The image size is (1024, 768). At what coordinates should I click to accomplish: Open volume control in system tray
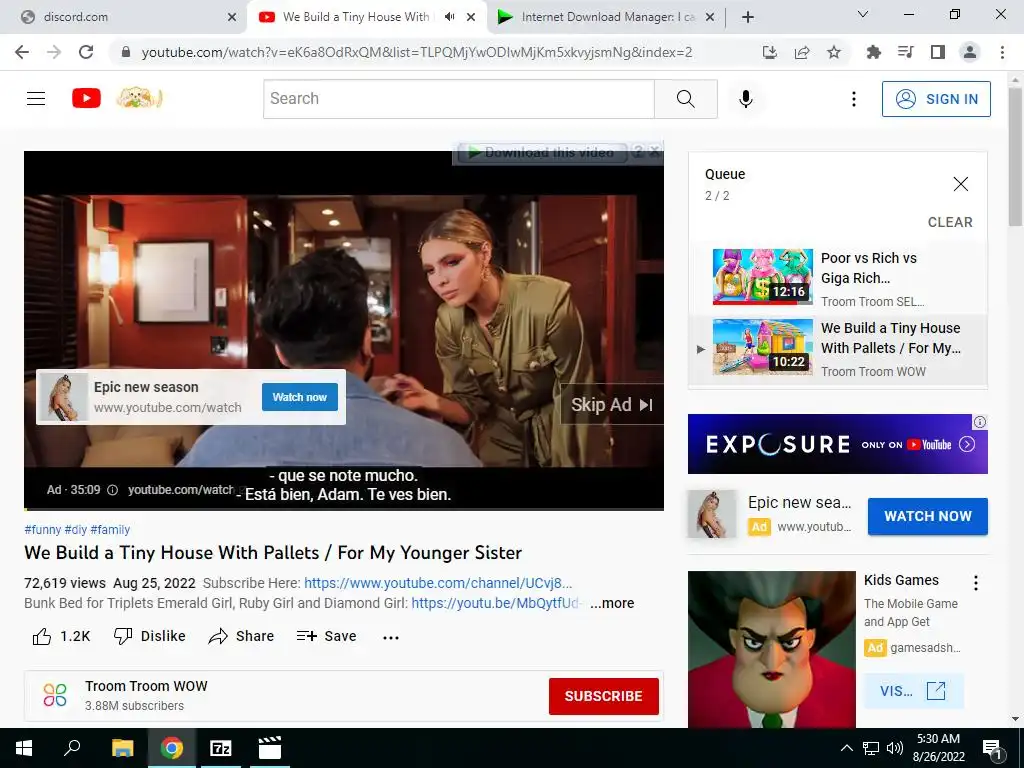point(895,748)
